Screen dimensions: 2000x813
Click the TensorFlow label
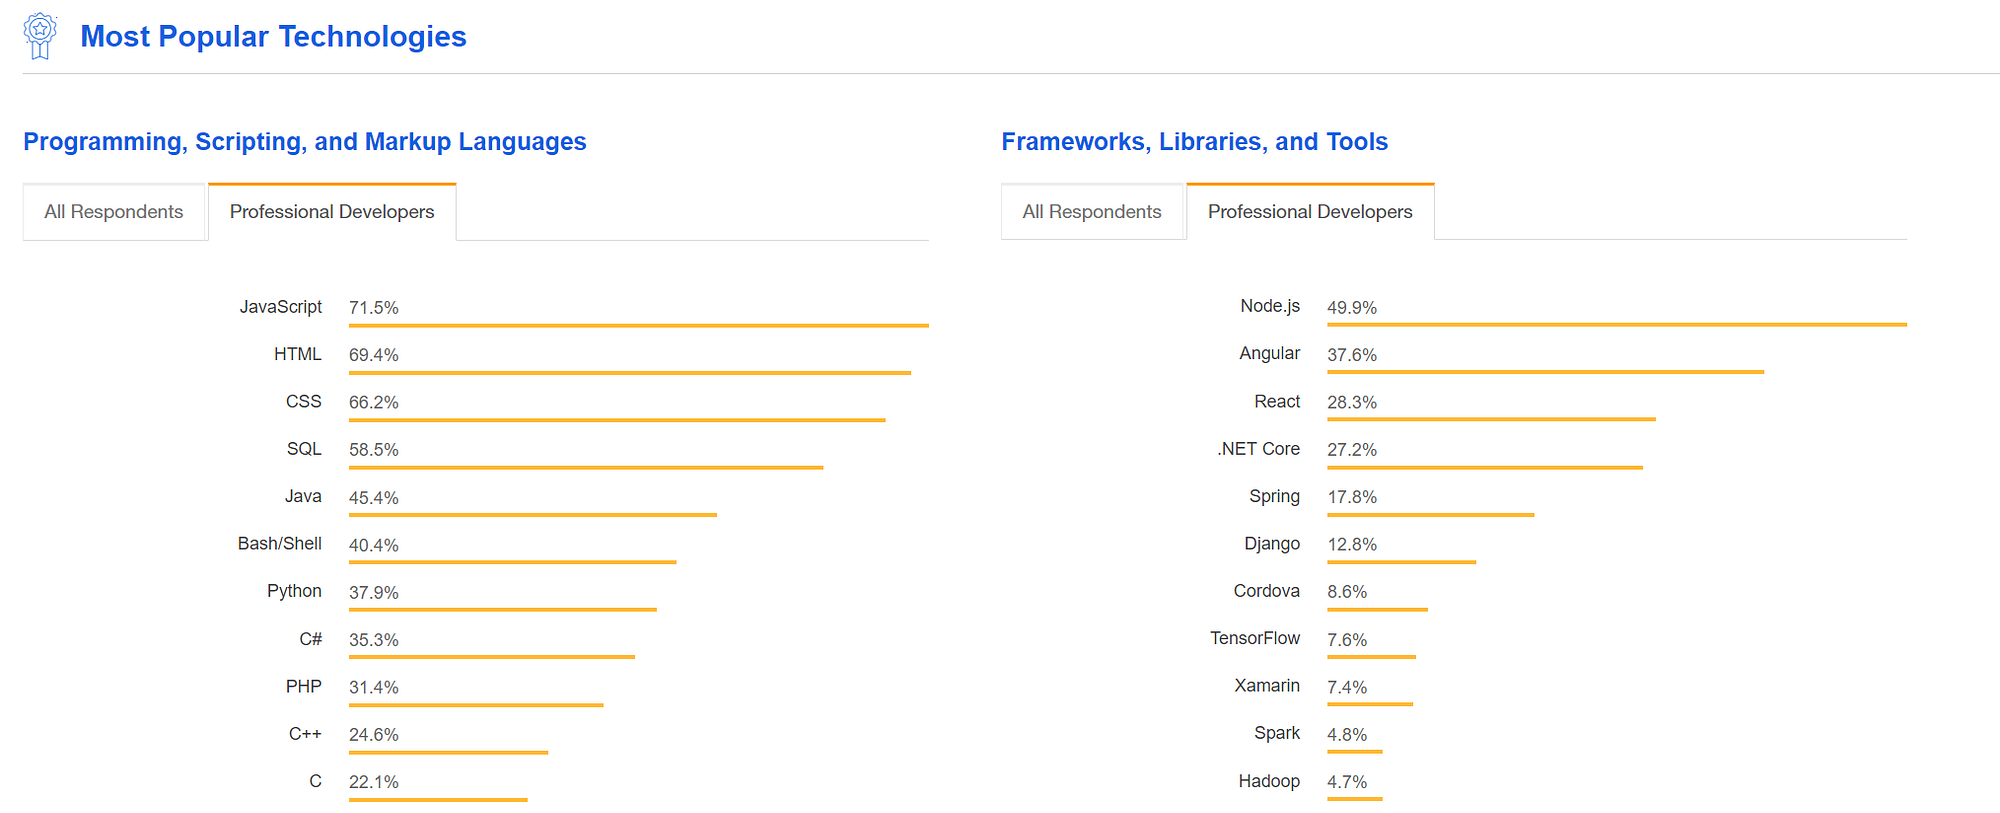tap(1255, 638)
